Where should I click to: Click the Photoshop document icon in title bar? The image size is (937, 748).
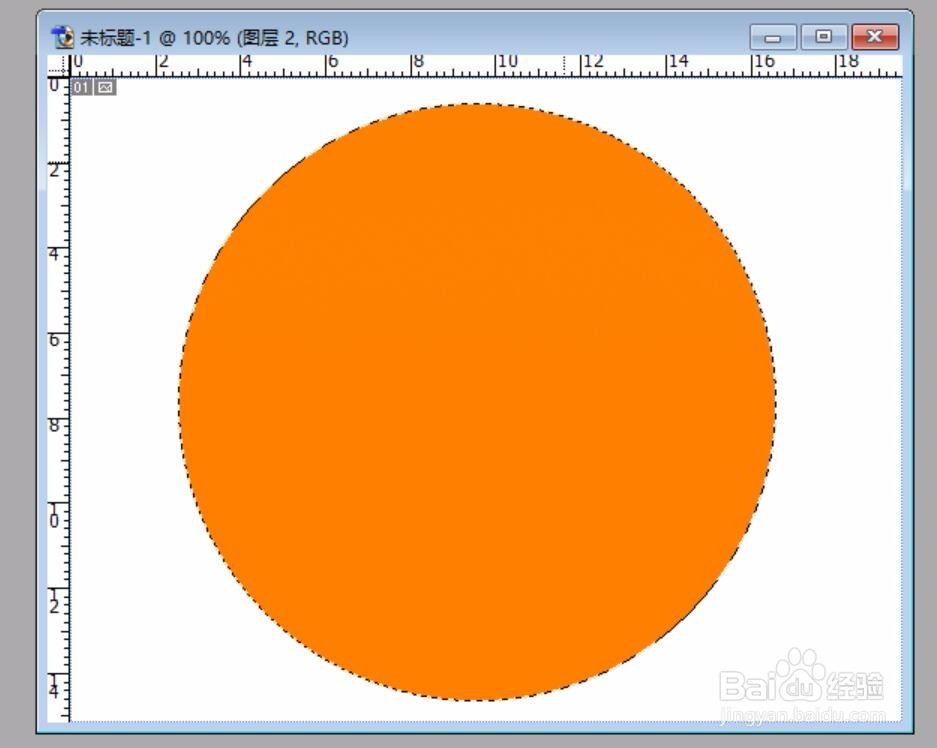pos(62,37)
